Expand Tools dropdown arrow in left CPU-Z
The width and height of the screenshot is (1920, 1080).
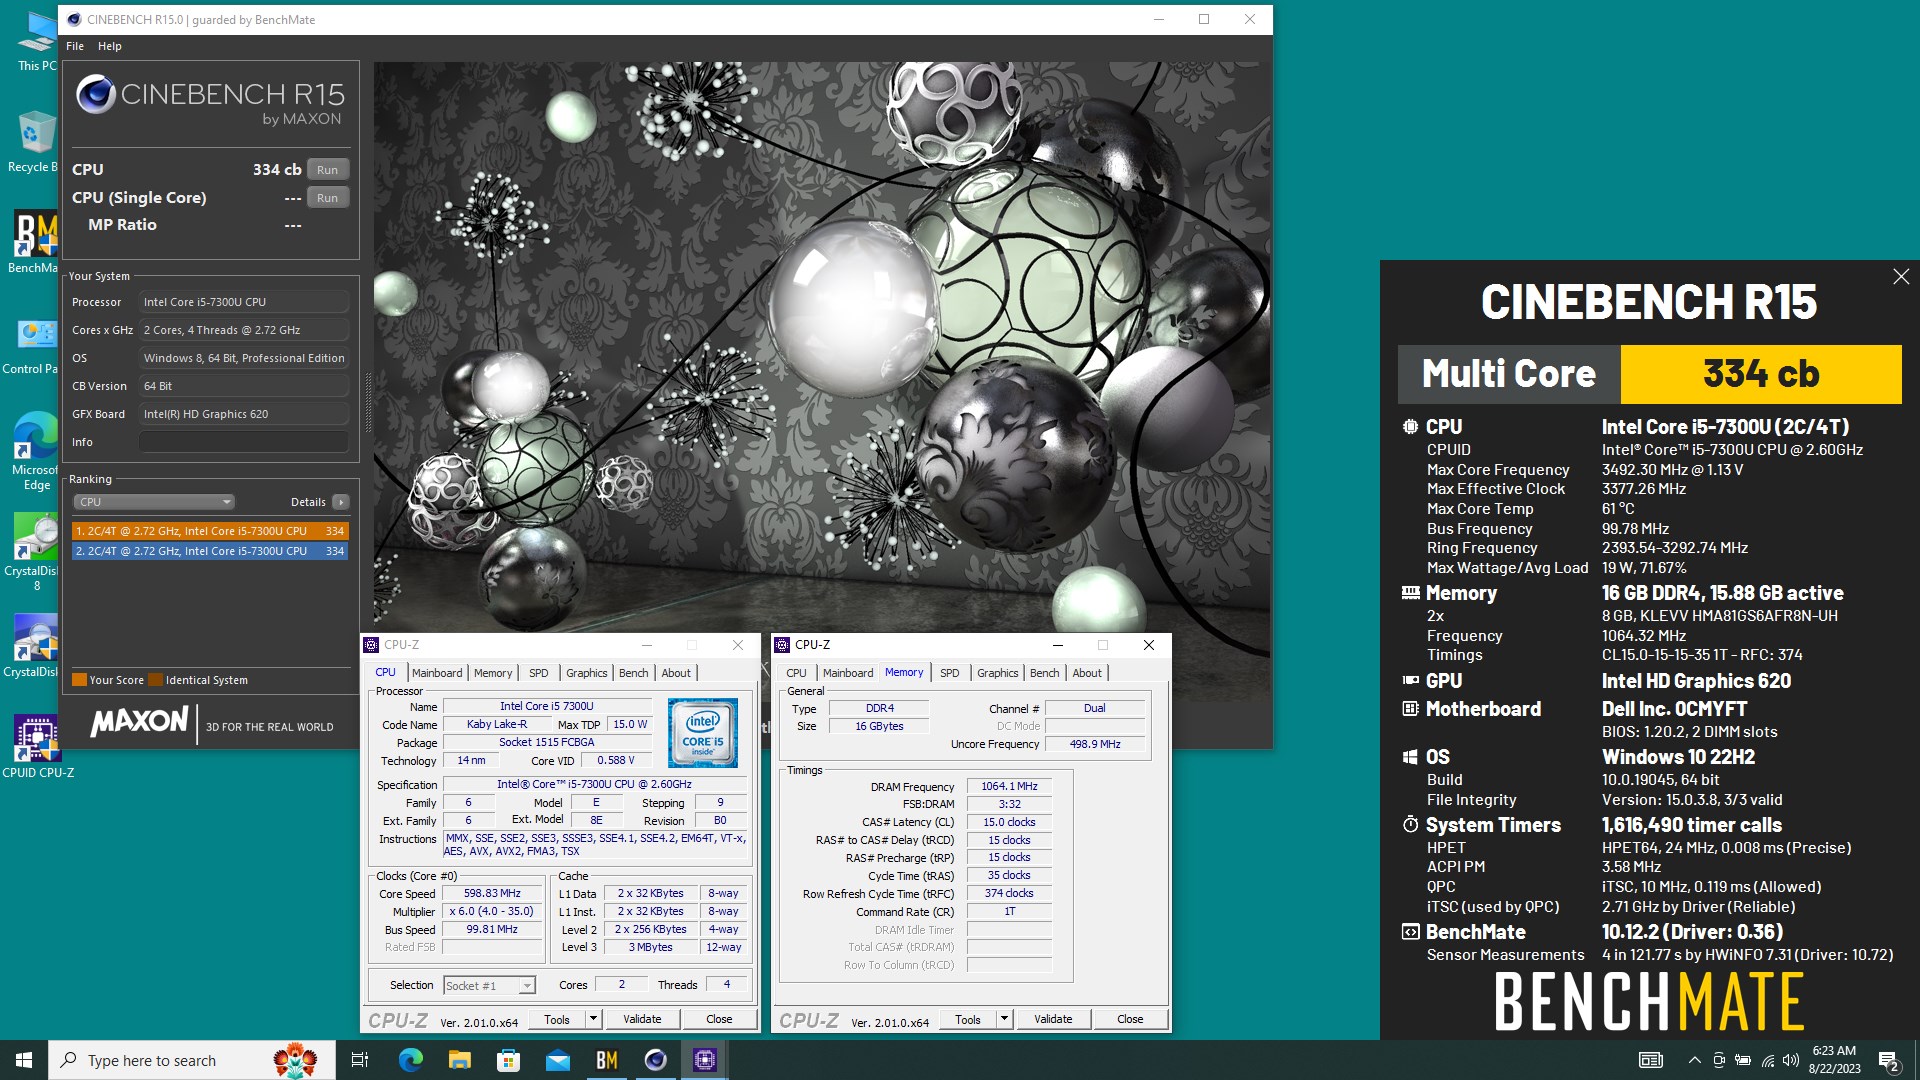tap(593, 1019)
